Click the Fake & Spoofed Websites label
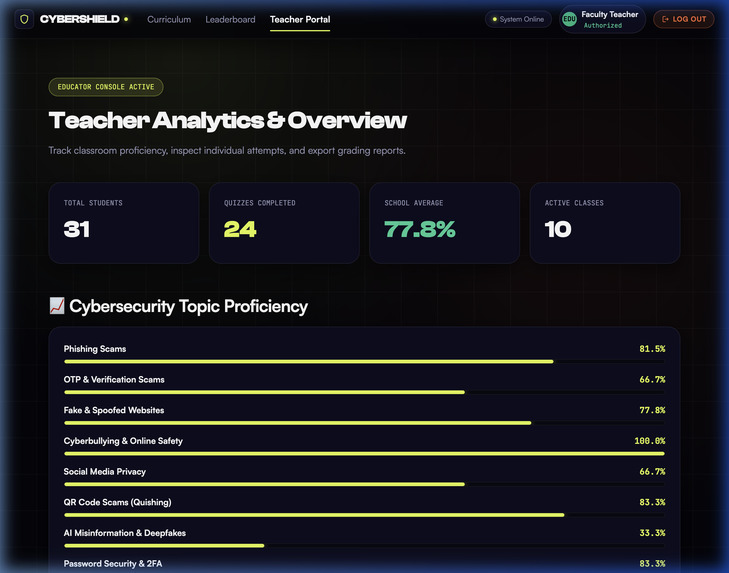This screenshot has width=729, height=573. click(114, 410)
